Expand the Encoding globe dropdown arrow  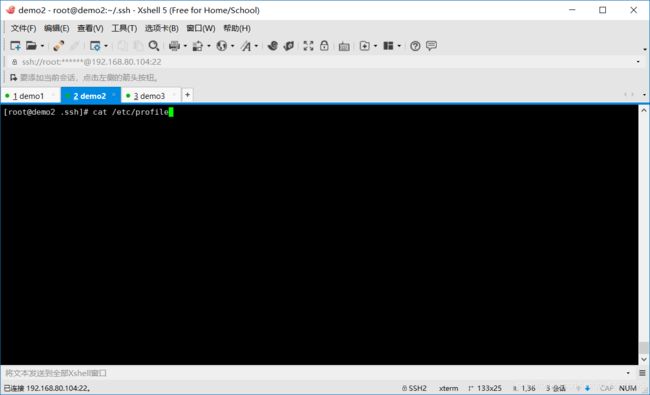[233, 46]
